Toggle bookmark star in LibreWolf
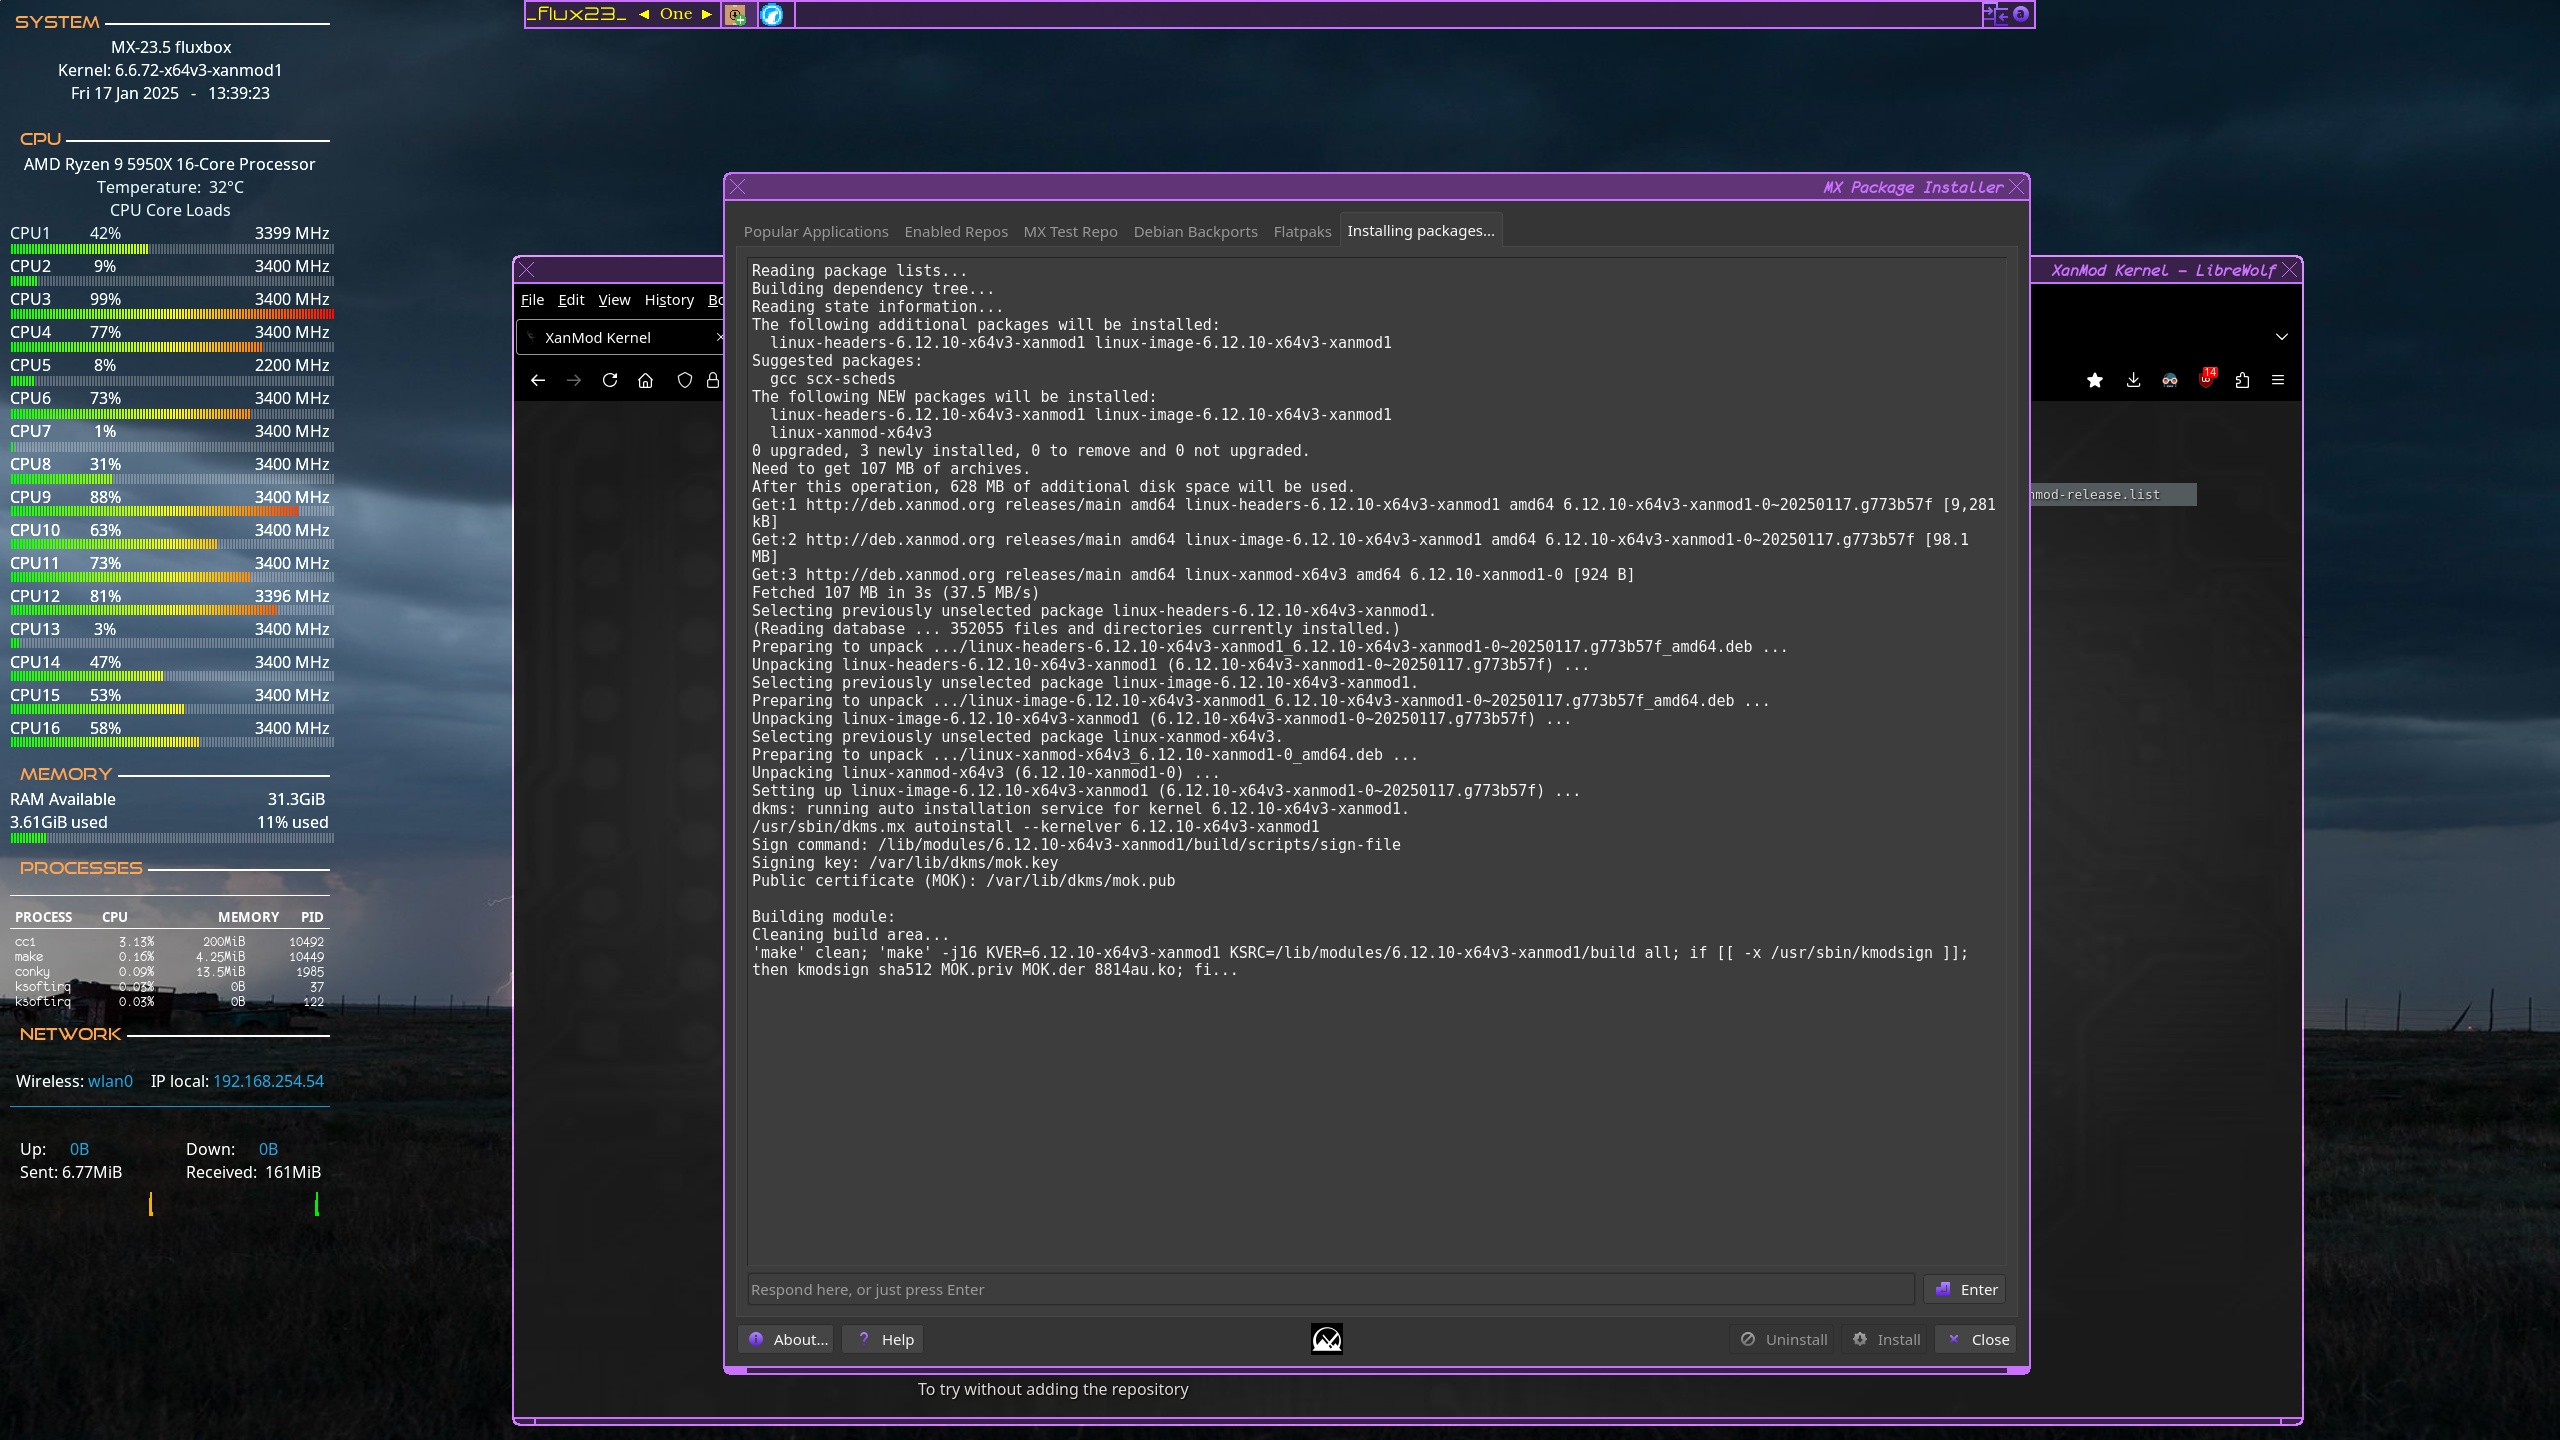Screen dimensions: 2560x1440 2095,380
